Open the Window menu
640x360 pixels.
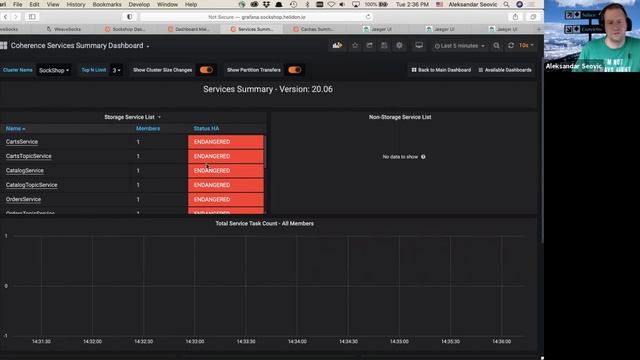point(167,4)
